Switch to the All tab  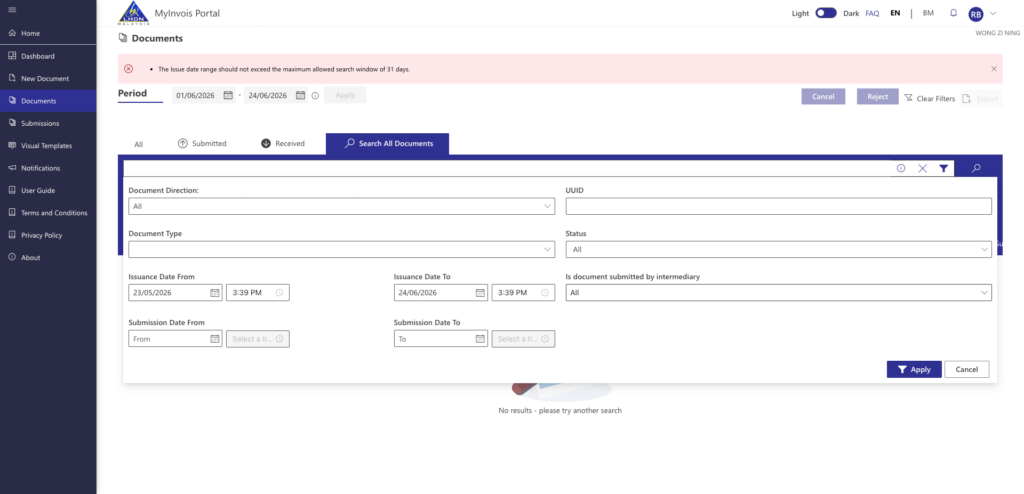[138, 144]
